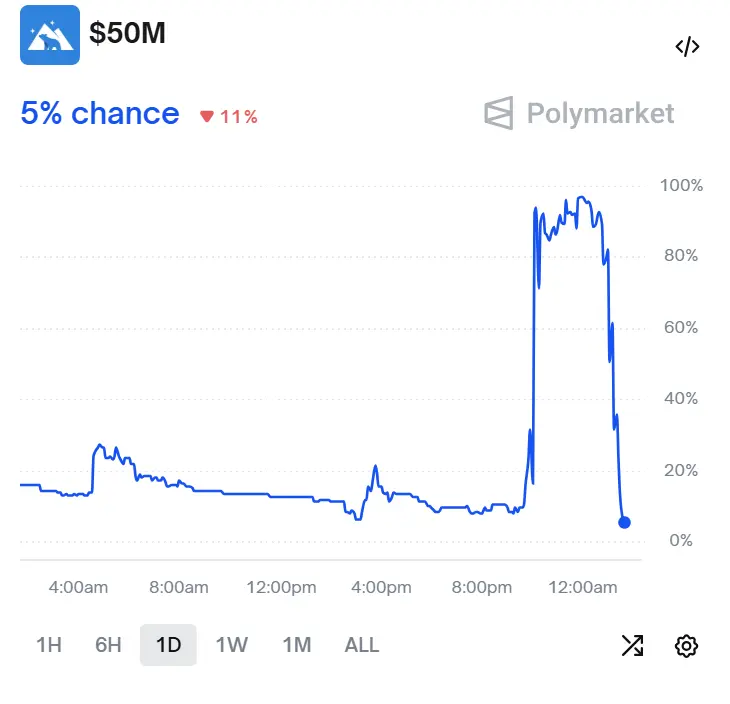Switch to the 6H time range

click(108, 645)
